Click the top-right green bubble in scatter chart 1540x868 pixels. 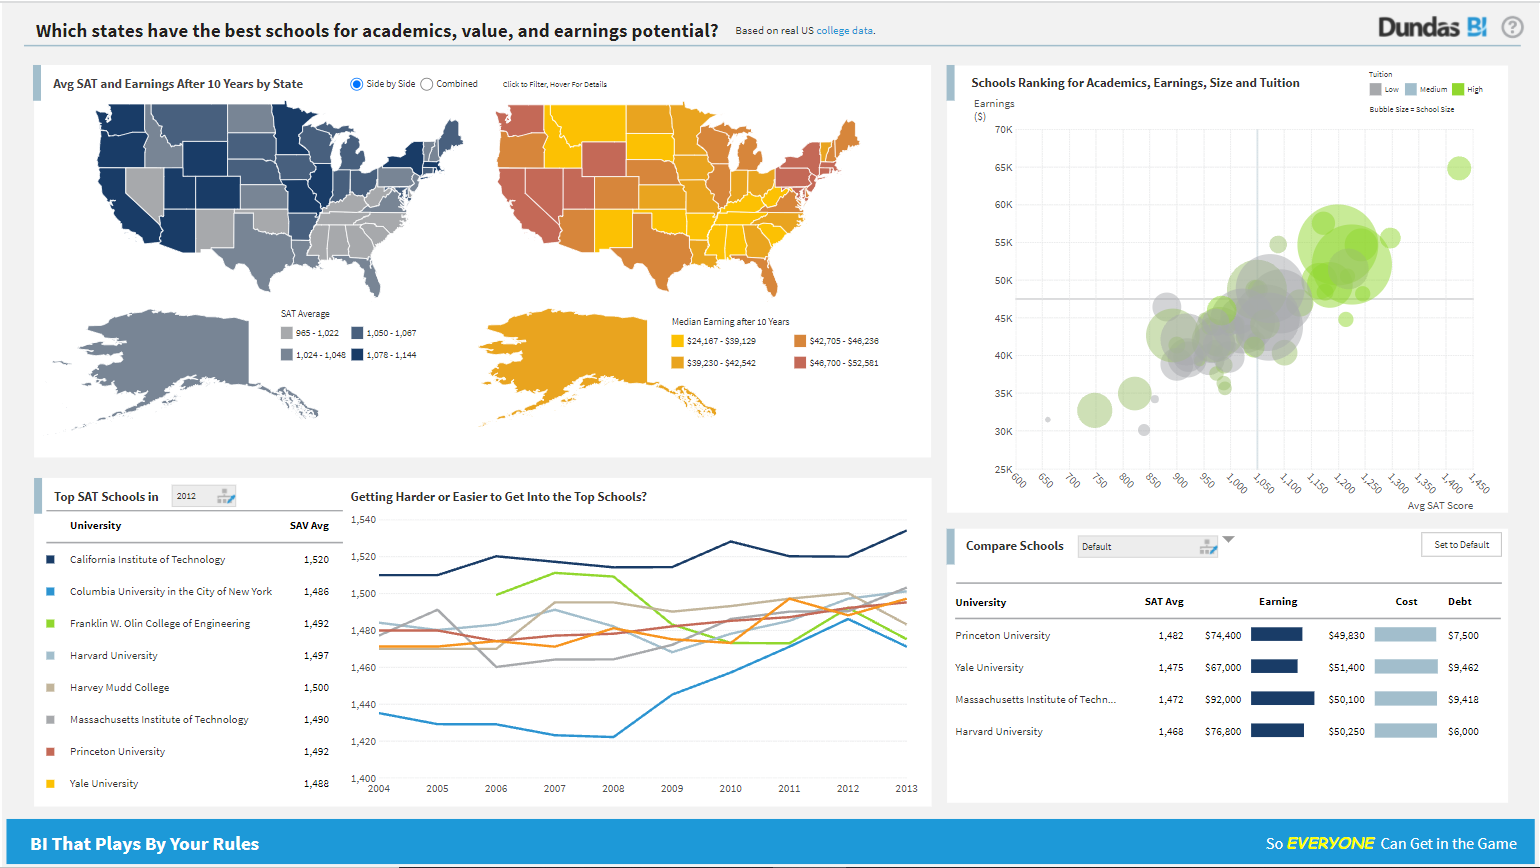pos(1459,168)
